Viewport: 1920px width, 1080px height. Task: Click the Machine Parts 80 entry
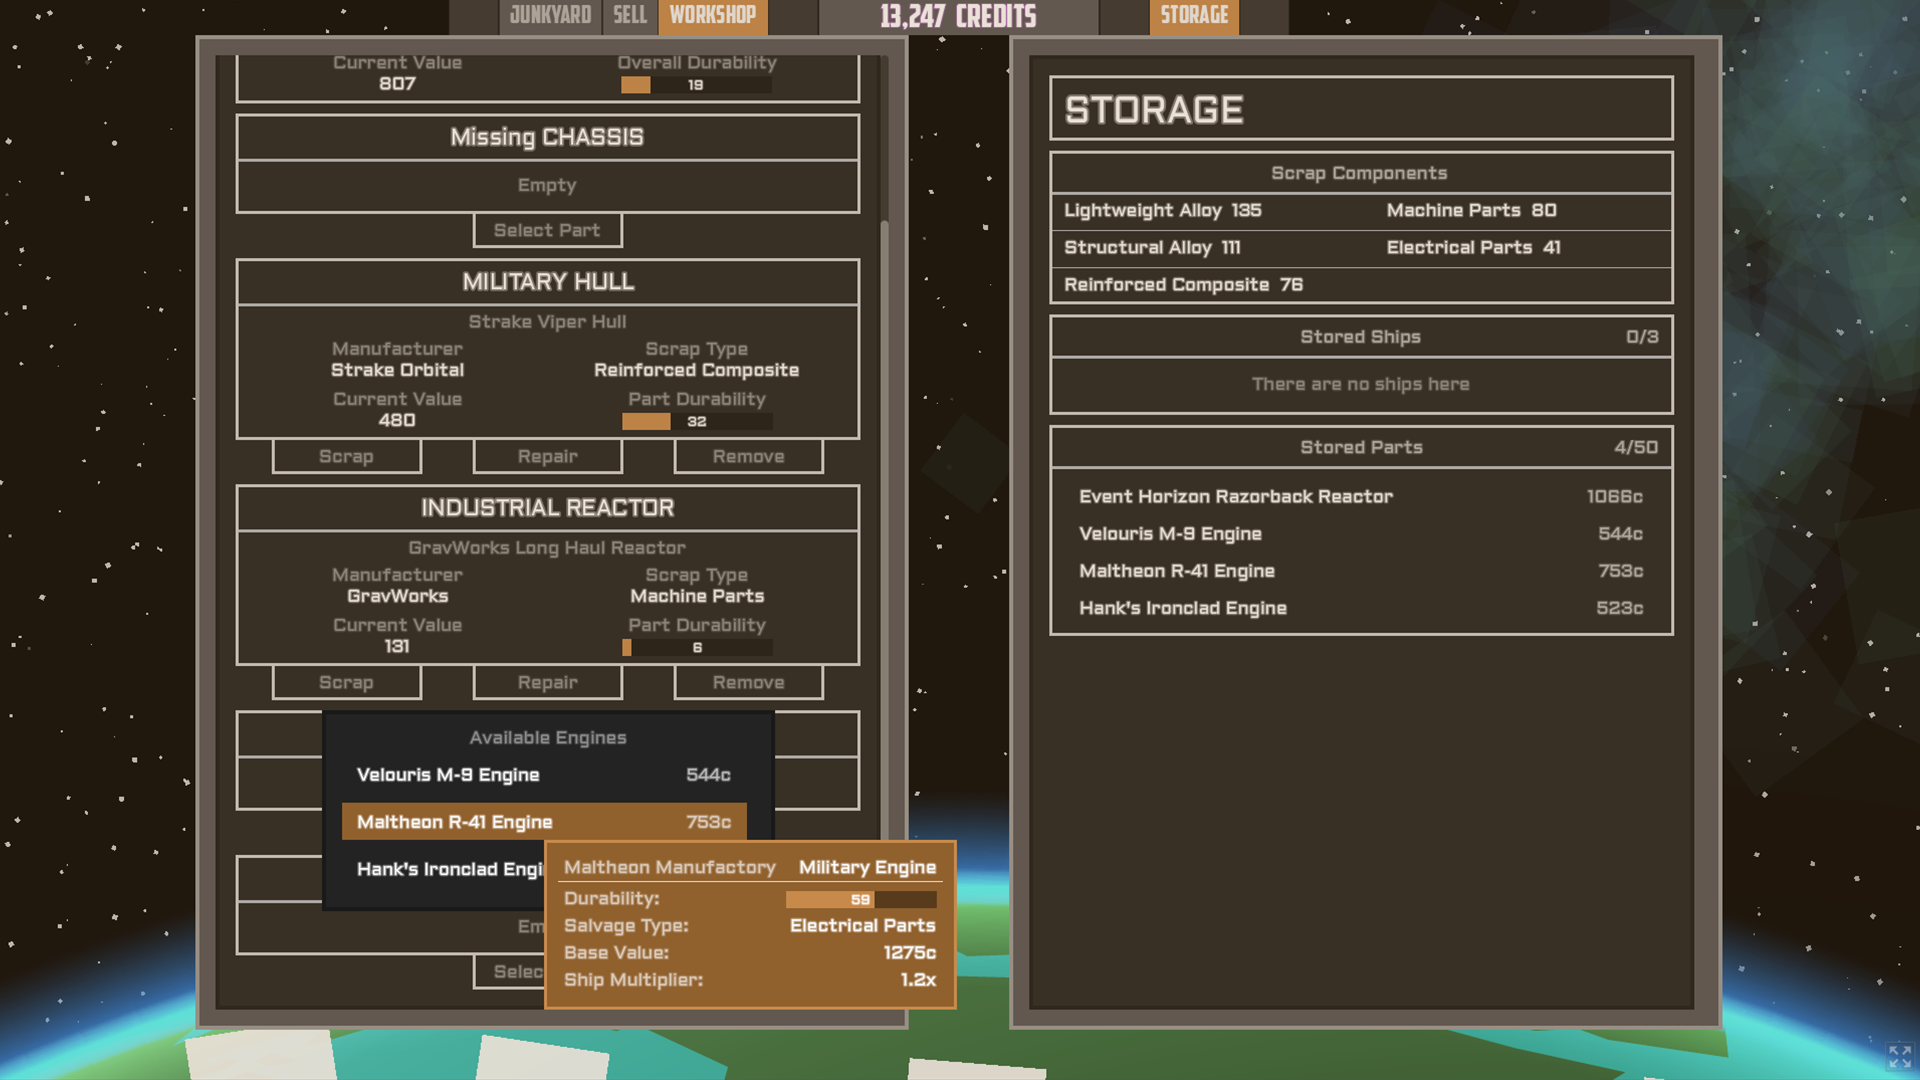point(1471,211)
